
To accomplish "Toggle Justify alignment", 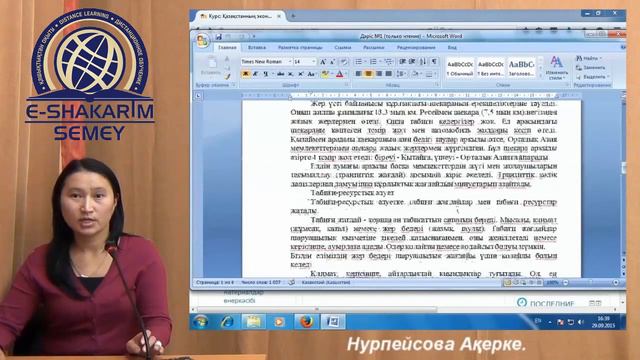I will (x=389, y=74).
